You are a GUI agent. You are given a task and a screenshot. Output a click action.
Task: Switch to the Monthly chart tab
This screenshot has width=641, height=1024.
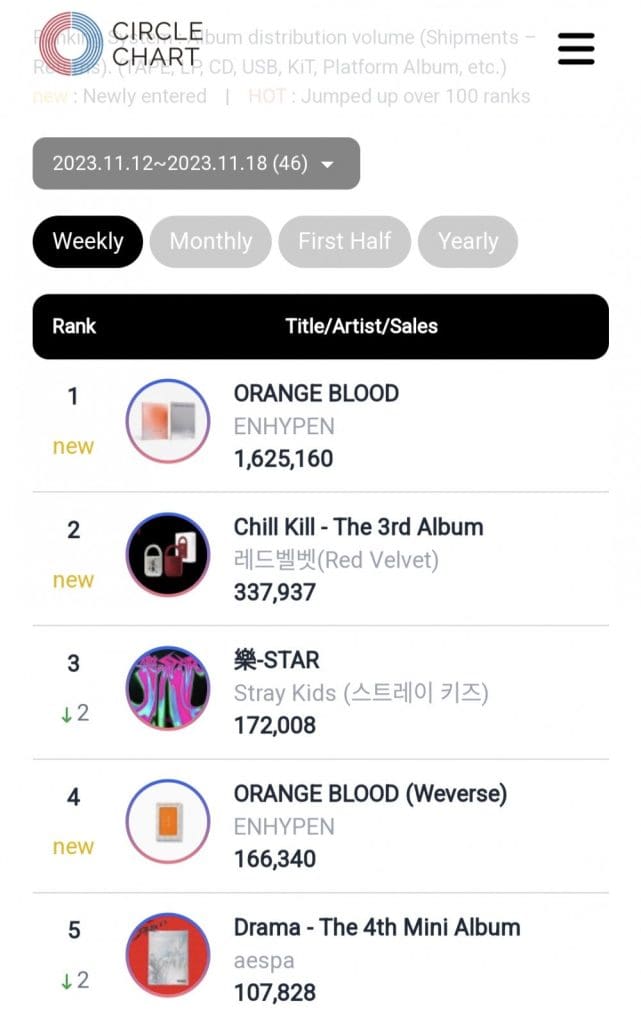tap(210, 241)
